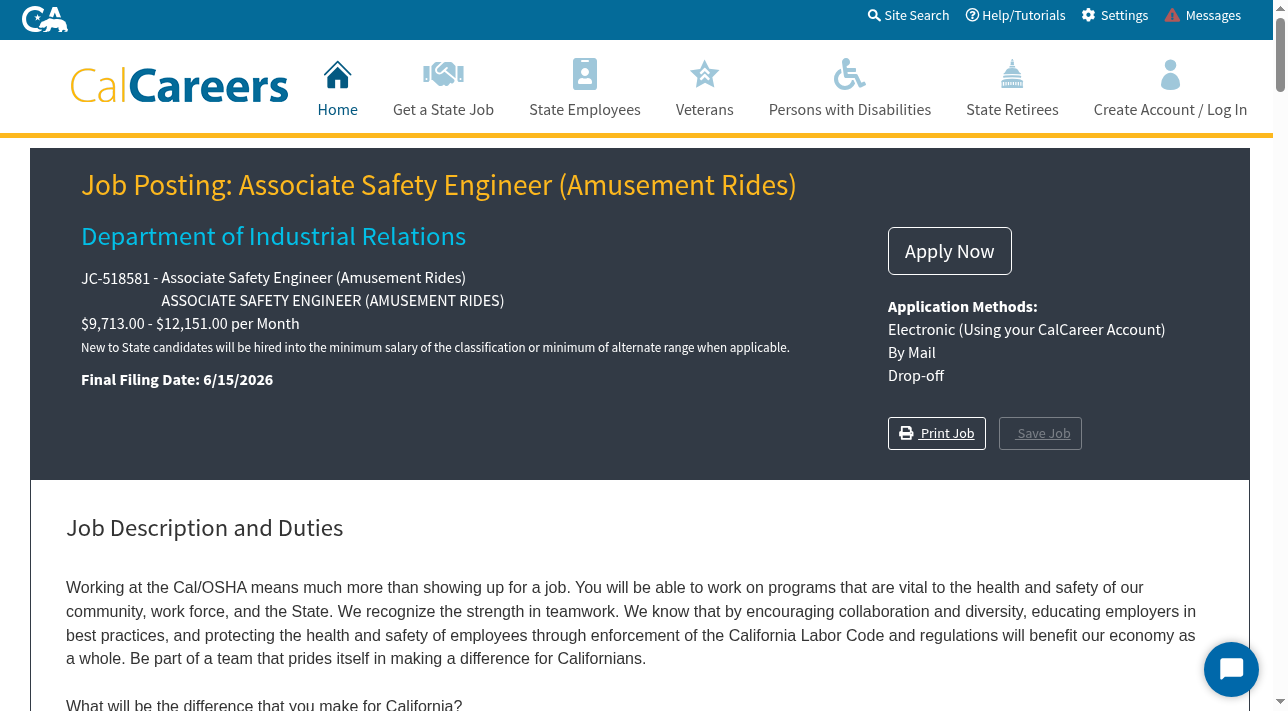Click the Messages warning triangle icon
Screen dimensions: 1288x711
(x=1172, y=15)
